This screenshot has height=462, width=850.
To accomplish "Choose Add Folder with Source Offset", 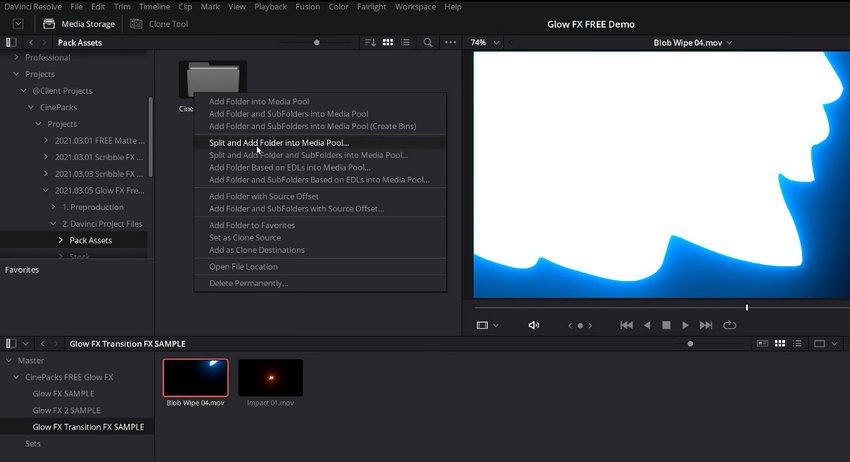I will click(263, 196).
